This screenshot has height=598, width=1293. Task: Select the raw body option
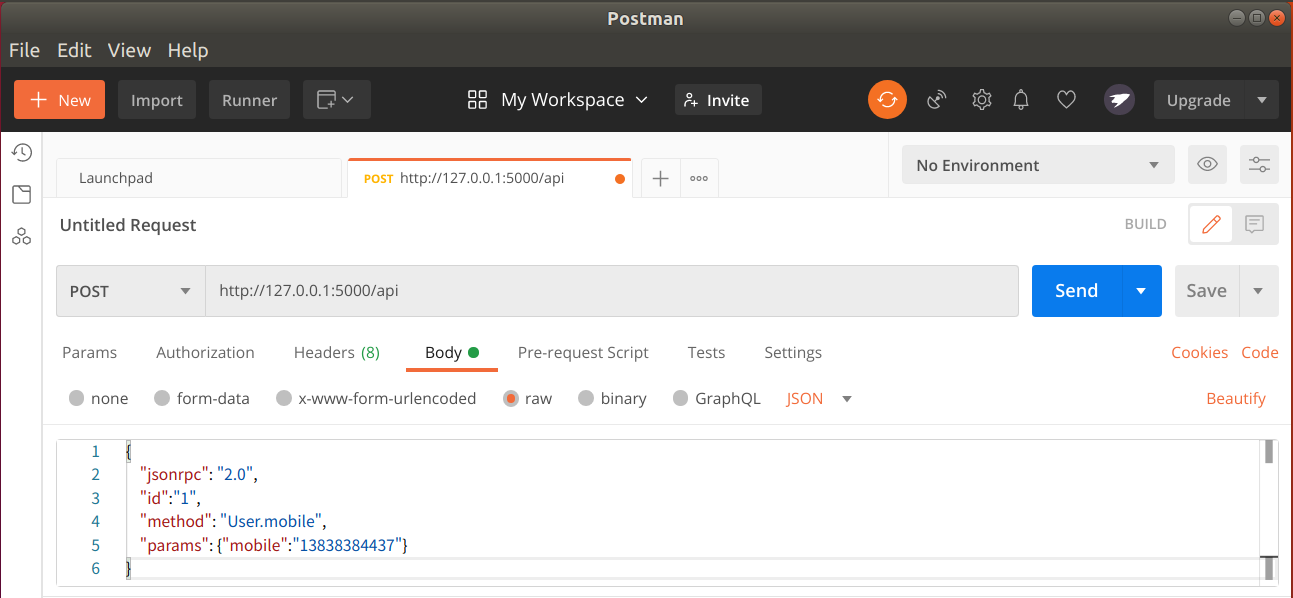click(x=527, y=398)
